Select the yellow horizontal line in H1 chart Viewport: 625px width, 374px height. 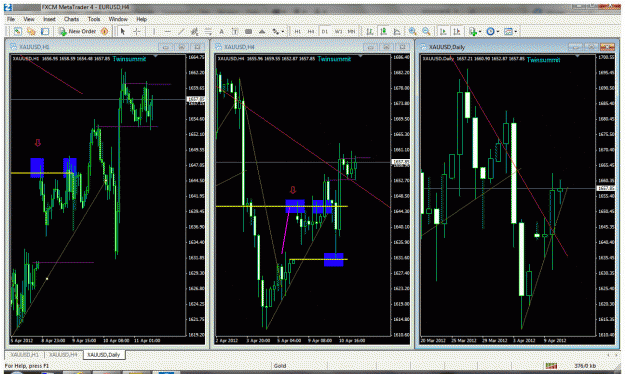42,173
